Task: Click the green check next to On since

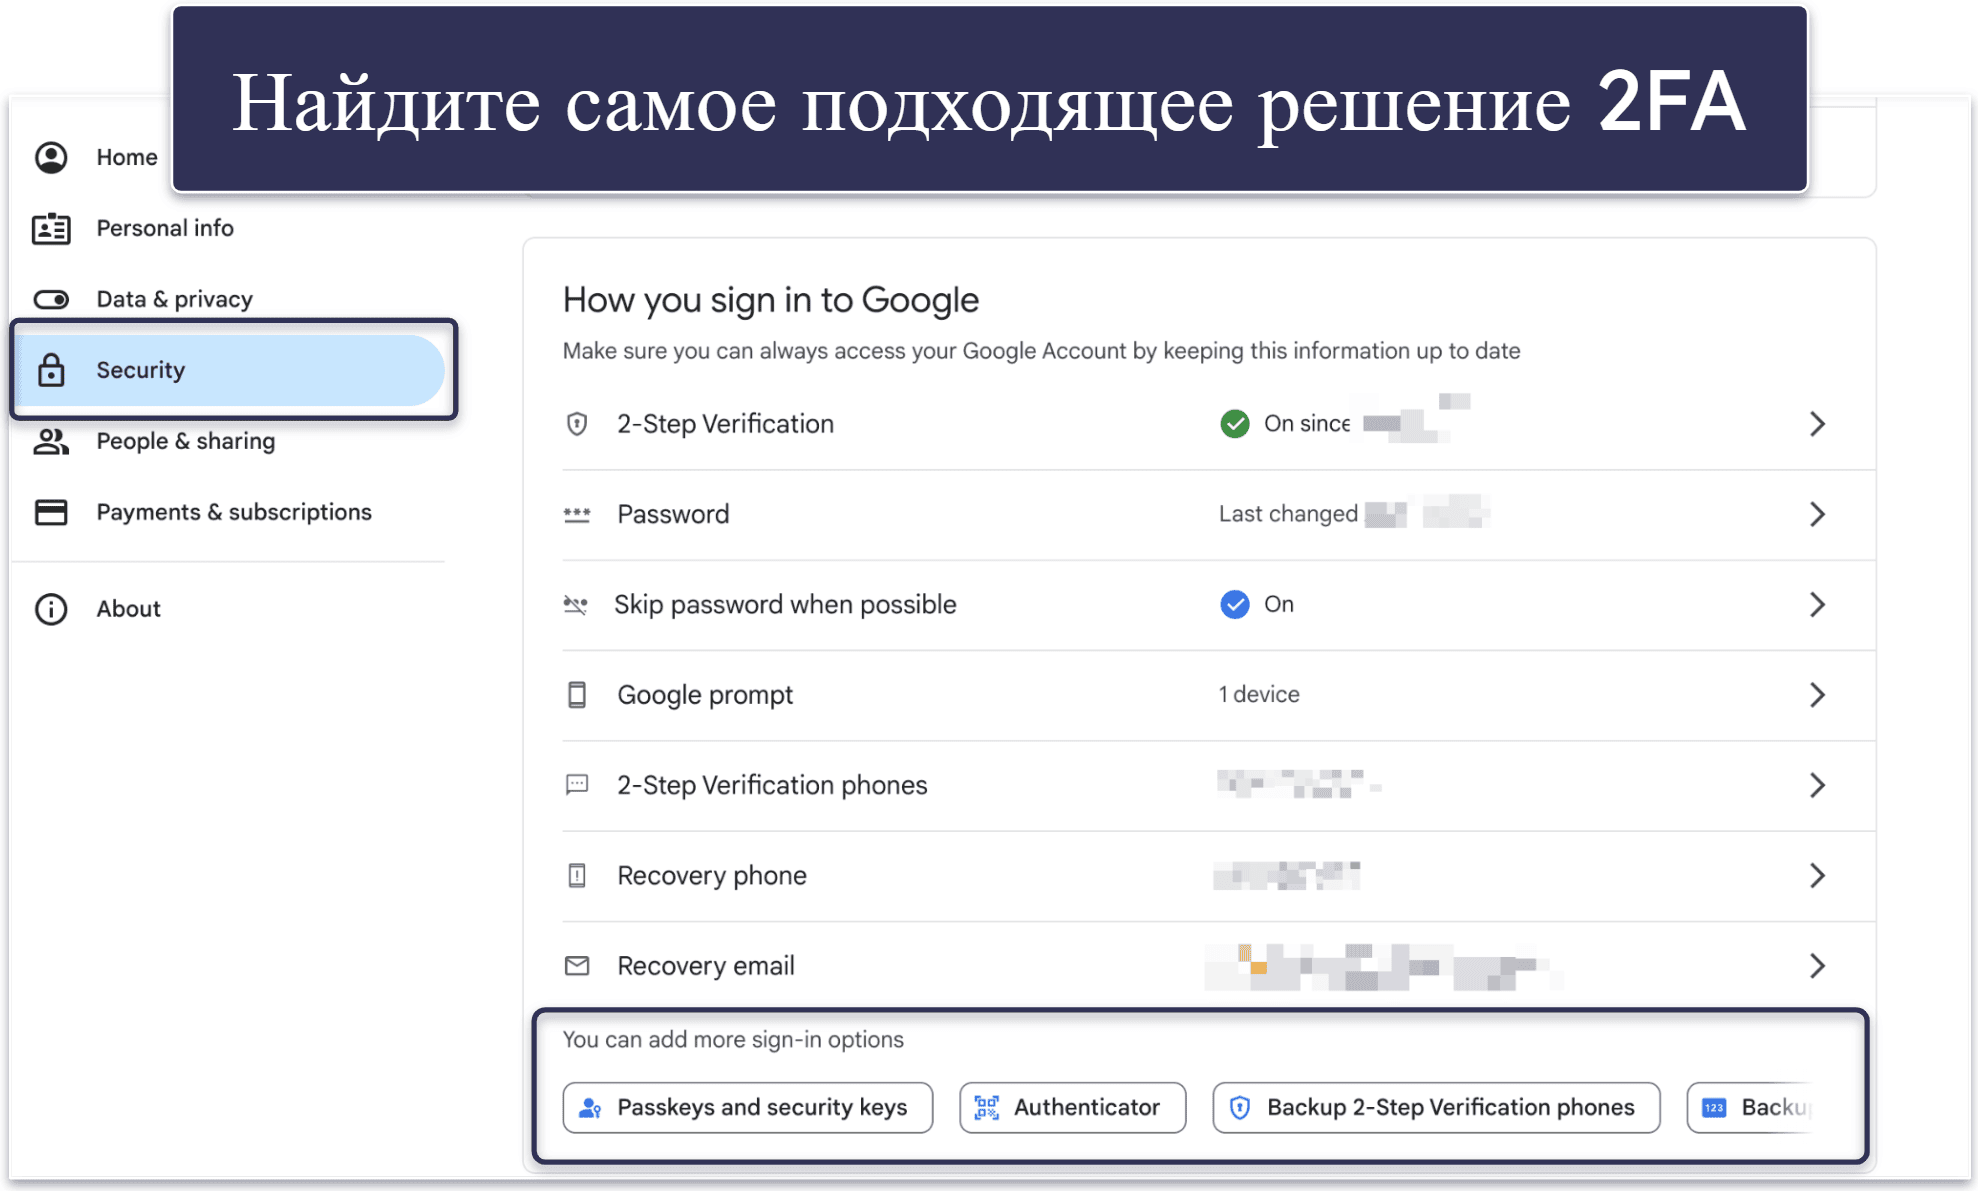Action: (x=1235, y=424)
